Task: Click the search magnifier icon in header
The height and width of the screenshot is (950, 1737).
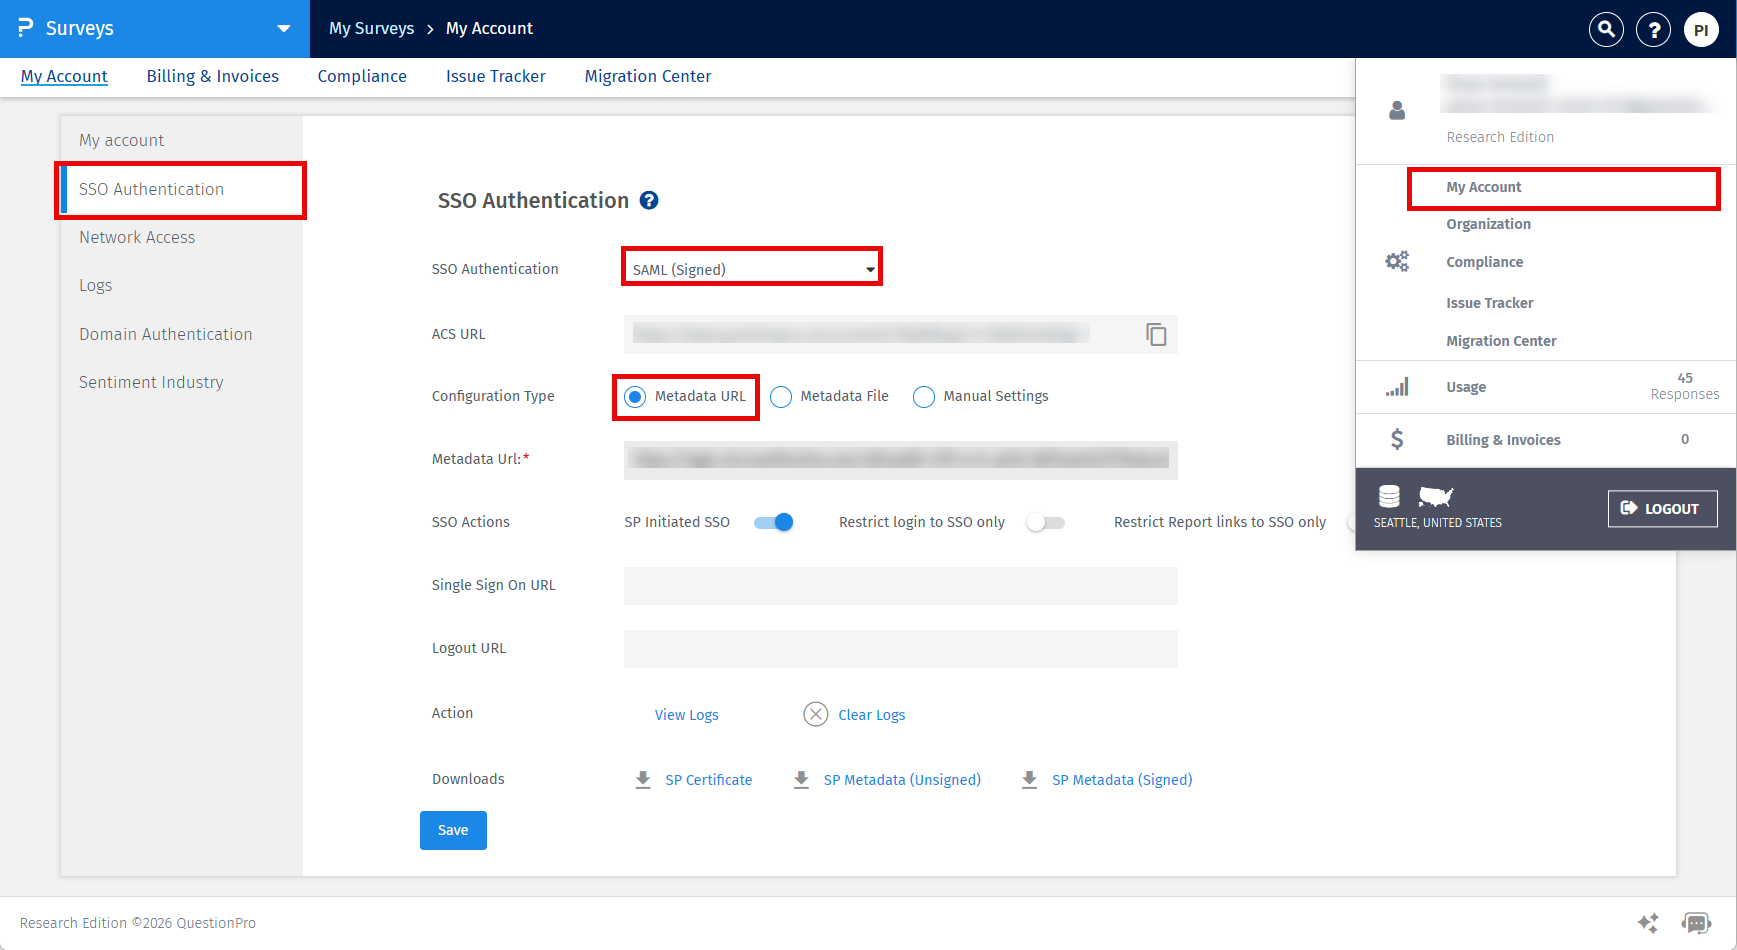Action: point(1606,30)
